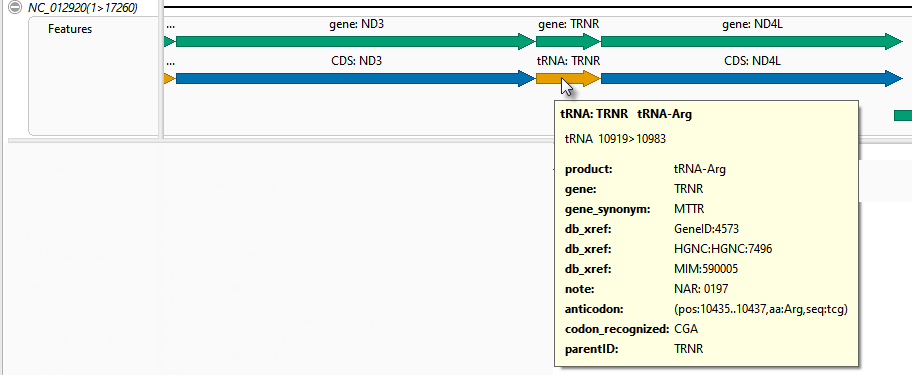912x375 pixels.
Task: Select the blue CDS: ND3 arrow
Action: click(355, 78)
